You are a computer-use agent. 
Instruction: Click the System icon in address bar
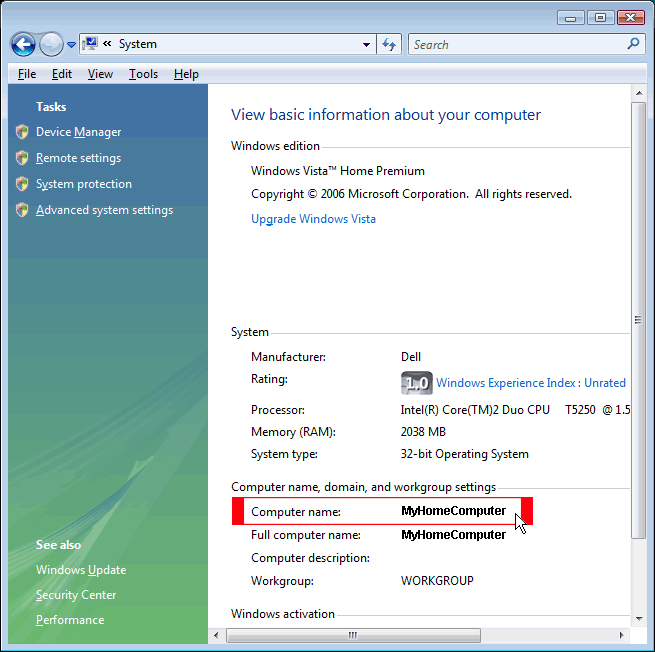(x=90, y=43)
